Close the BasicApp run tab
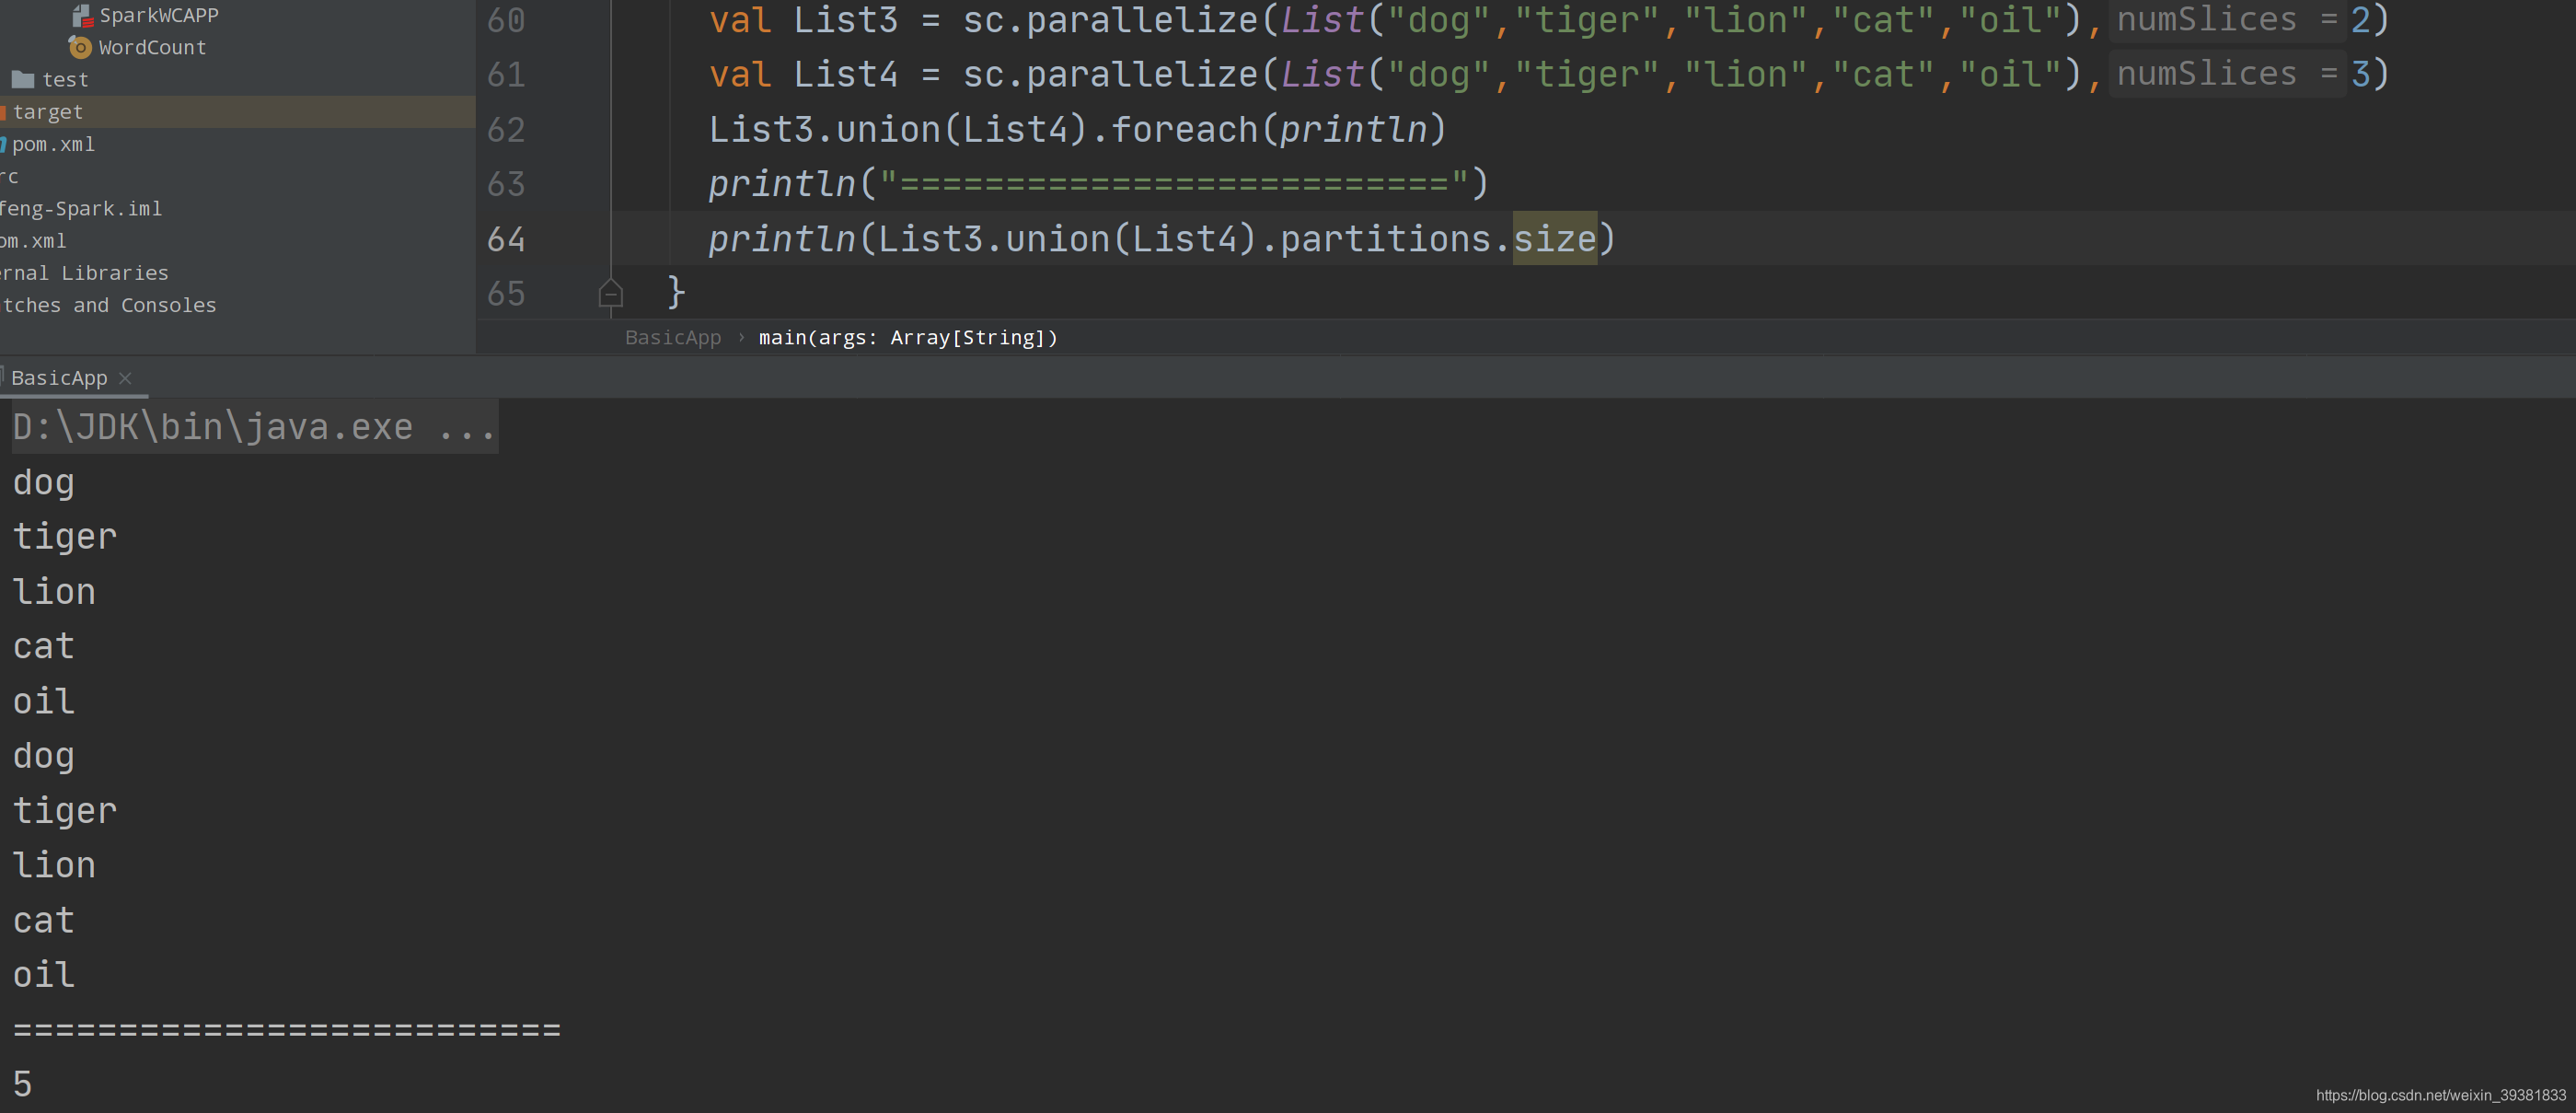The width and height of the screenshot is (2576, 1113). 125,378
